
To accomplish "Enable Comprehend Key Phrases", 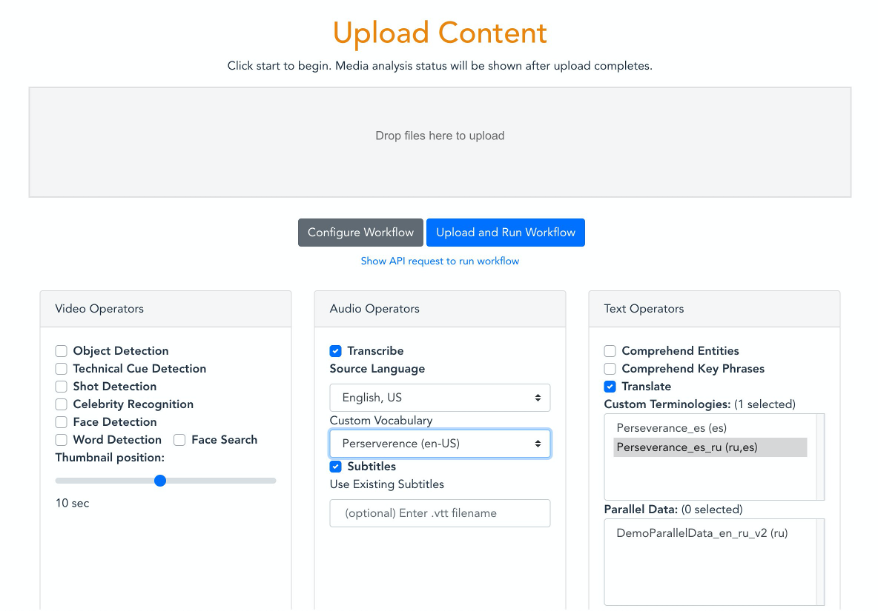I will [x=610, y=369].
